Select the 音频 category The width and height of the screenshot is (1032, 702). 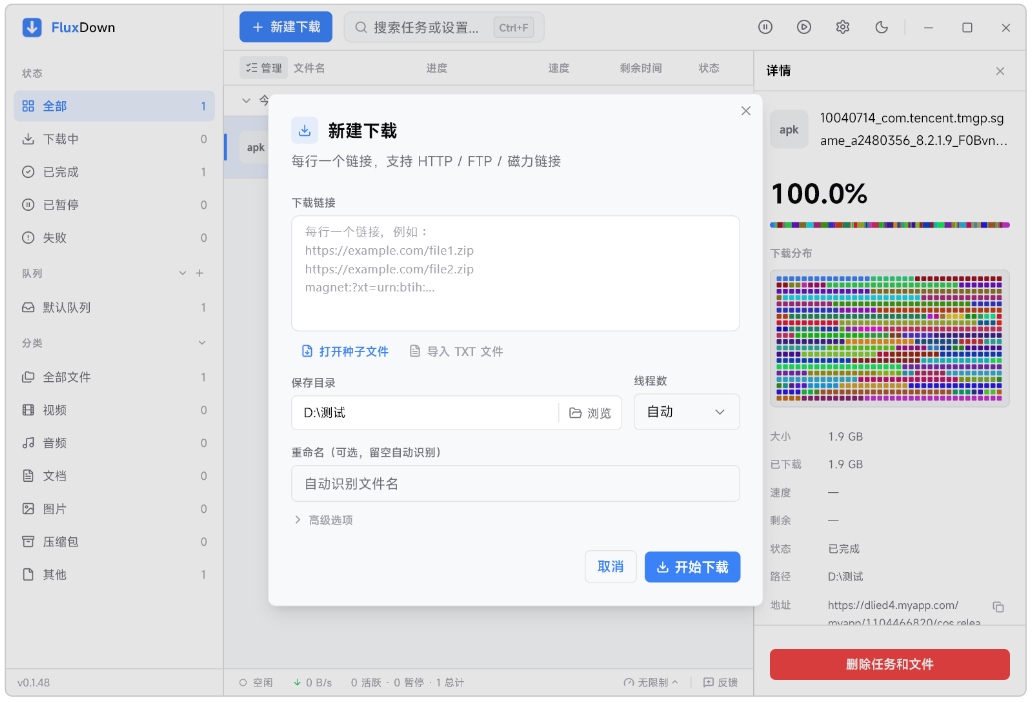tap(115, 443)
